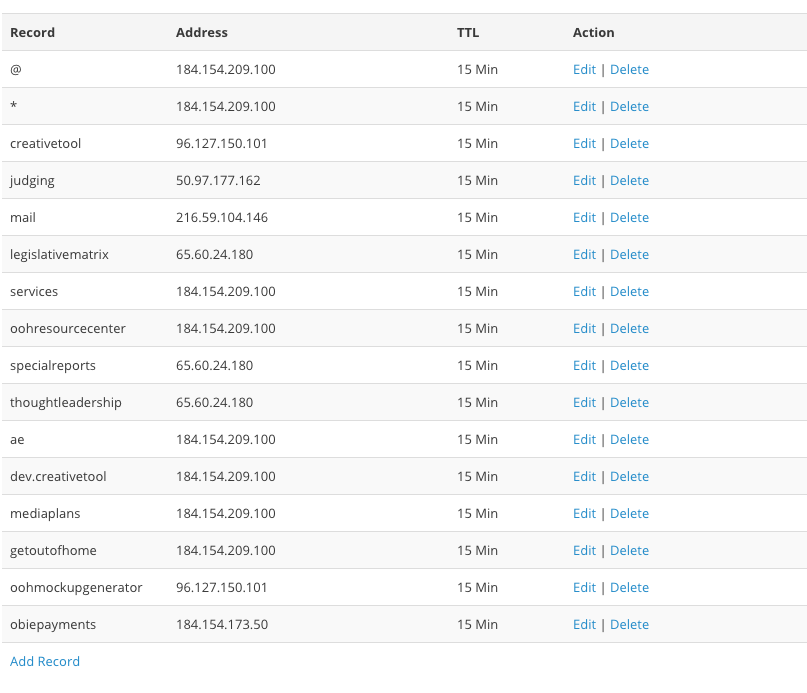Delete the mail record
807x693 pixels.
click(x=629, y=218)
